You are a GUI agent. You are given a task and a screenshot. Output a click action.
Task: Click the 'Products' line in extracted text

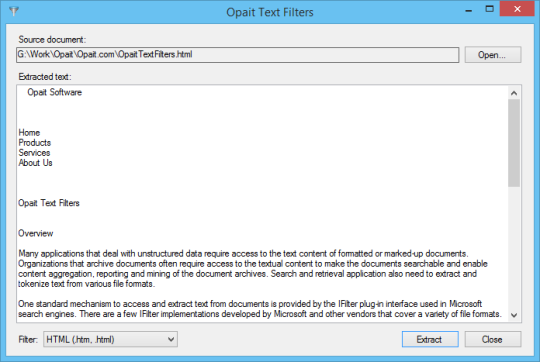[x=34, y=143]
